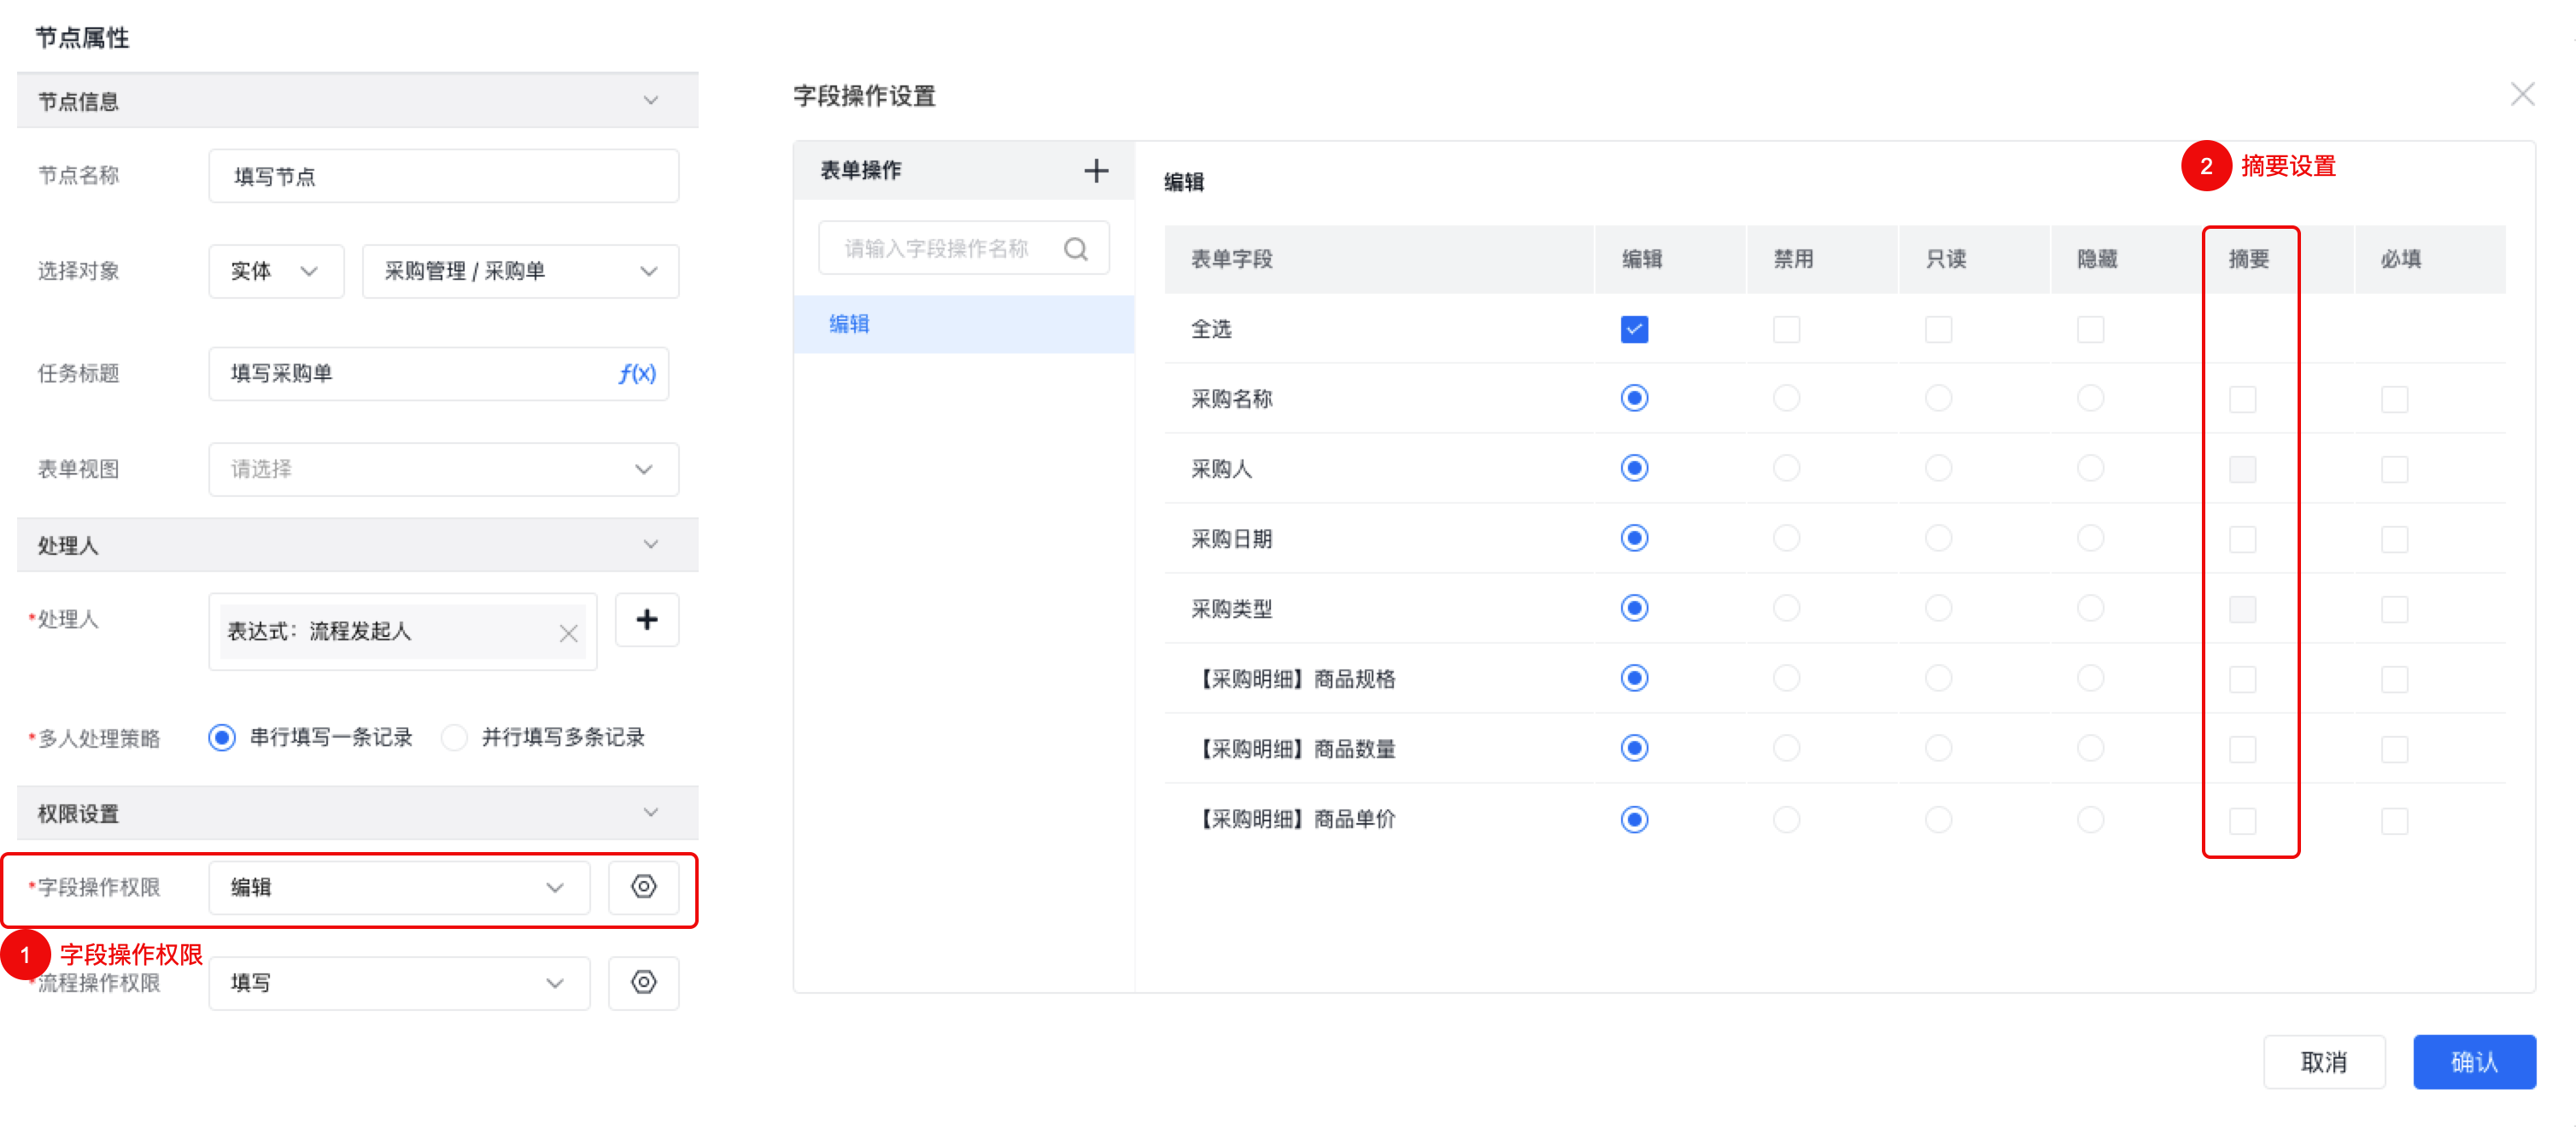The height and width of the screenshot is (1127, 2576).
Task: Enable 摘要 for 【采购明细】商品规格
Action: 2242,679
